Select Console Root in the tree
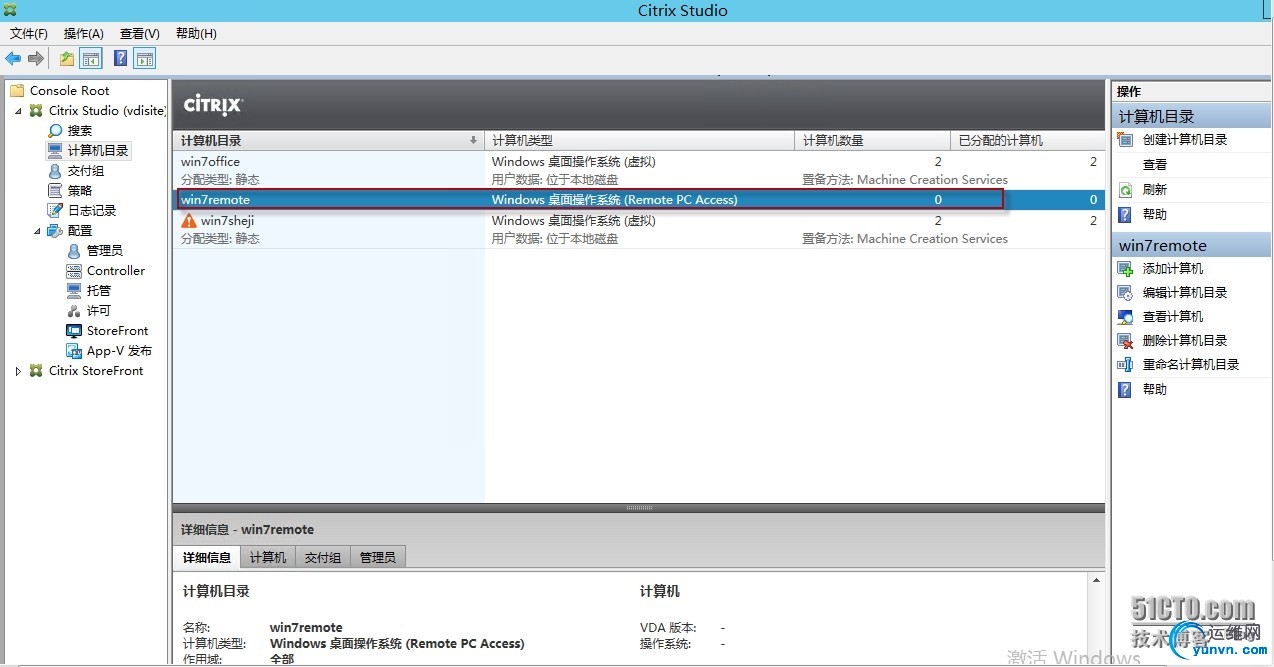Viewport: 1274px width, 667px height. [x=69, y=91]
